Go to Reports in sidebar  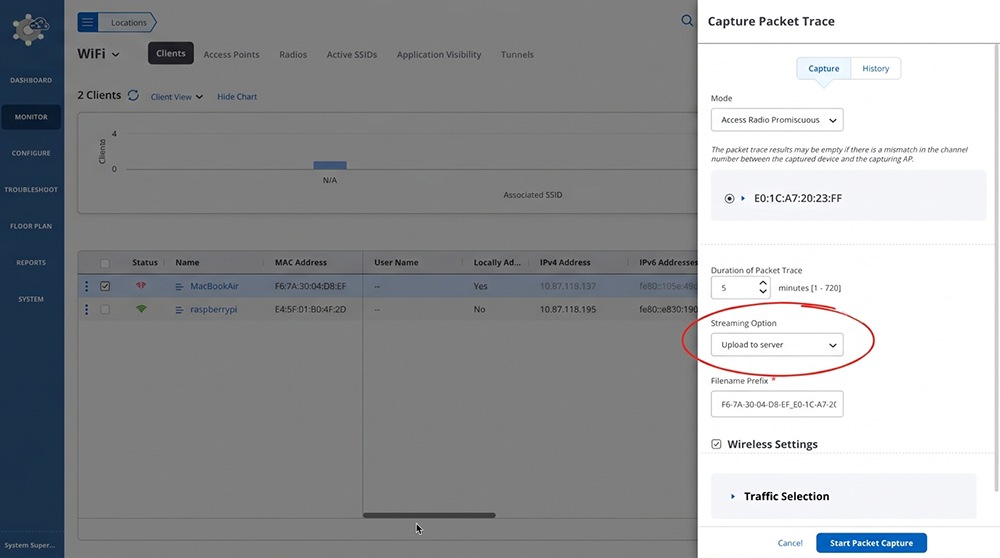tap(31, 263)
